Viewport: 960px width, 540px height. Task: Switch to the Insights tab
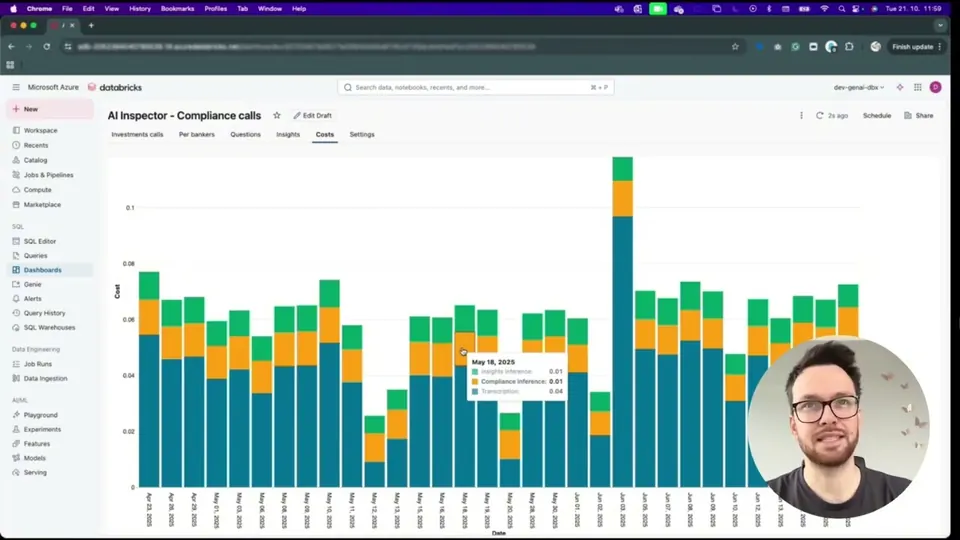point(288,135)
